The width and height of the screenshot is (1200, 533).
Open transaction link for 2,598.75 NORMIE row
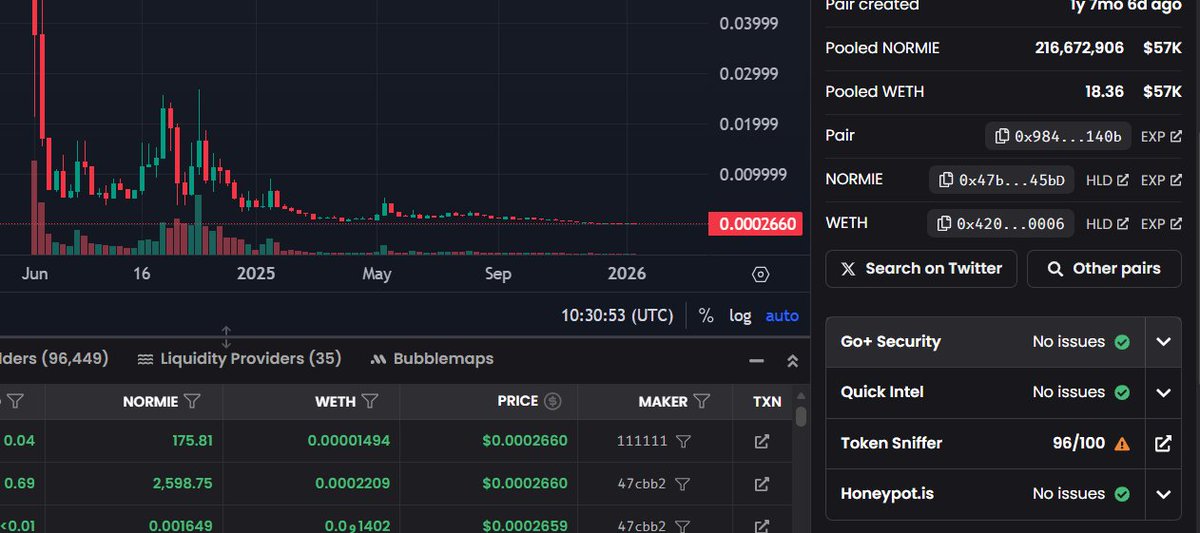coord(761,484)
